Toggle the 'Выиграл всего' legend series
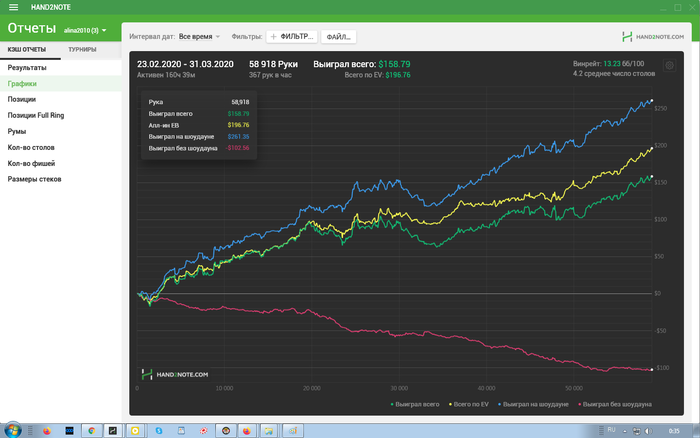Image resolution: width=700 pixels, height=438 pixels. 415,404
